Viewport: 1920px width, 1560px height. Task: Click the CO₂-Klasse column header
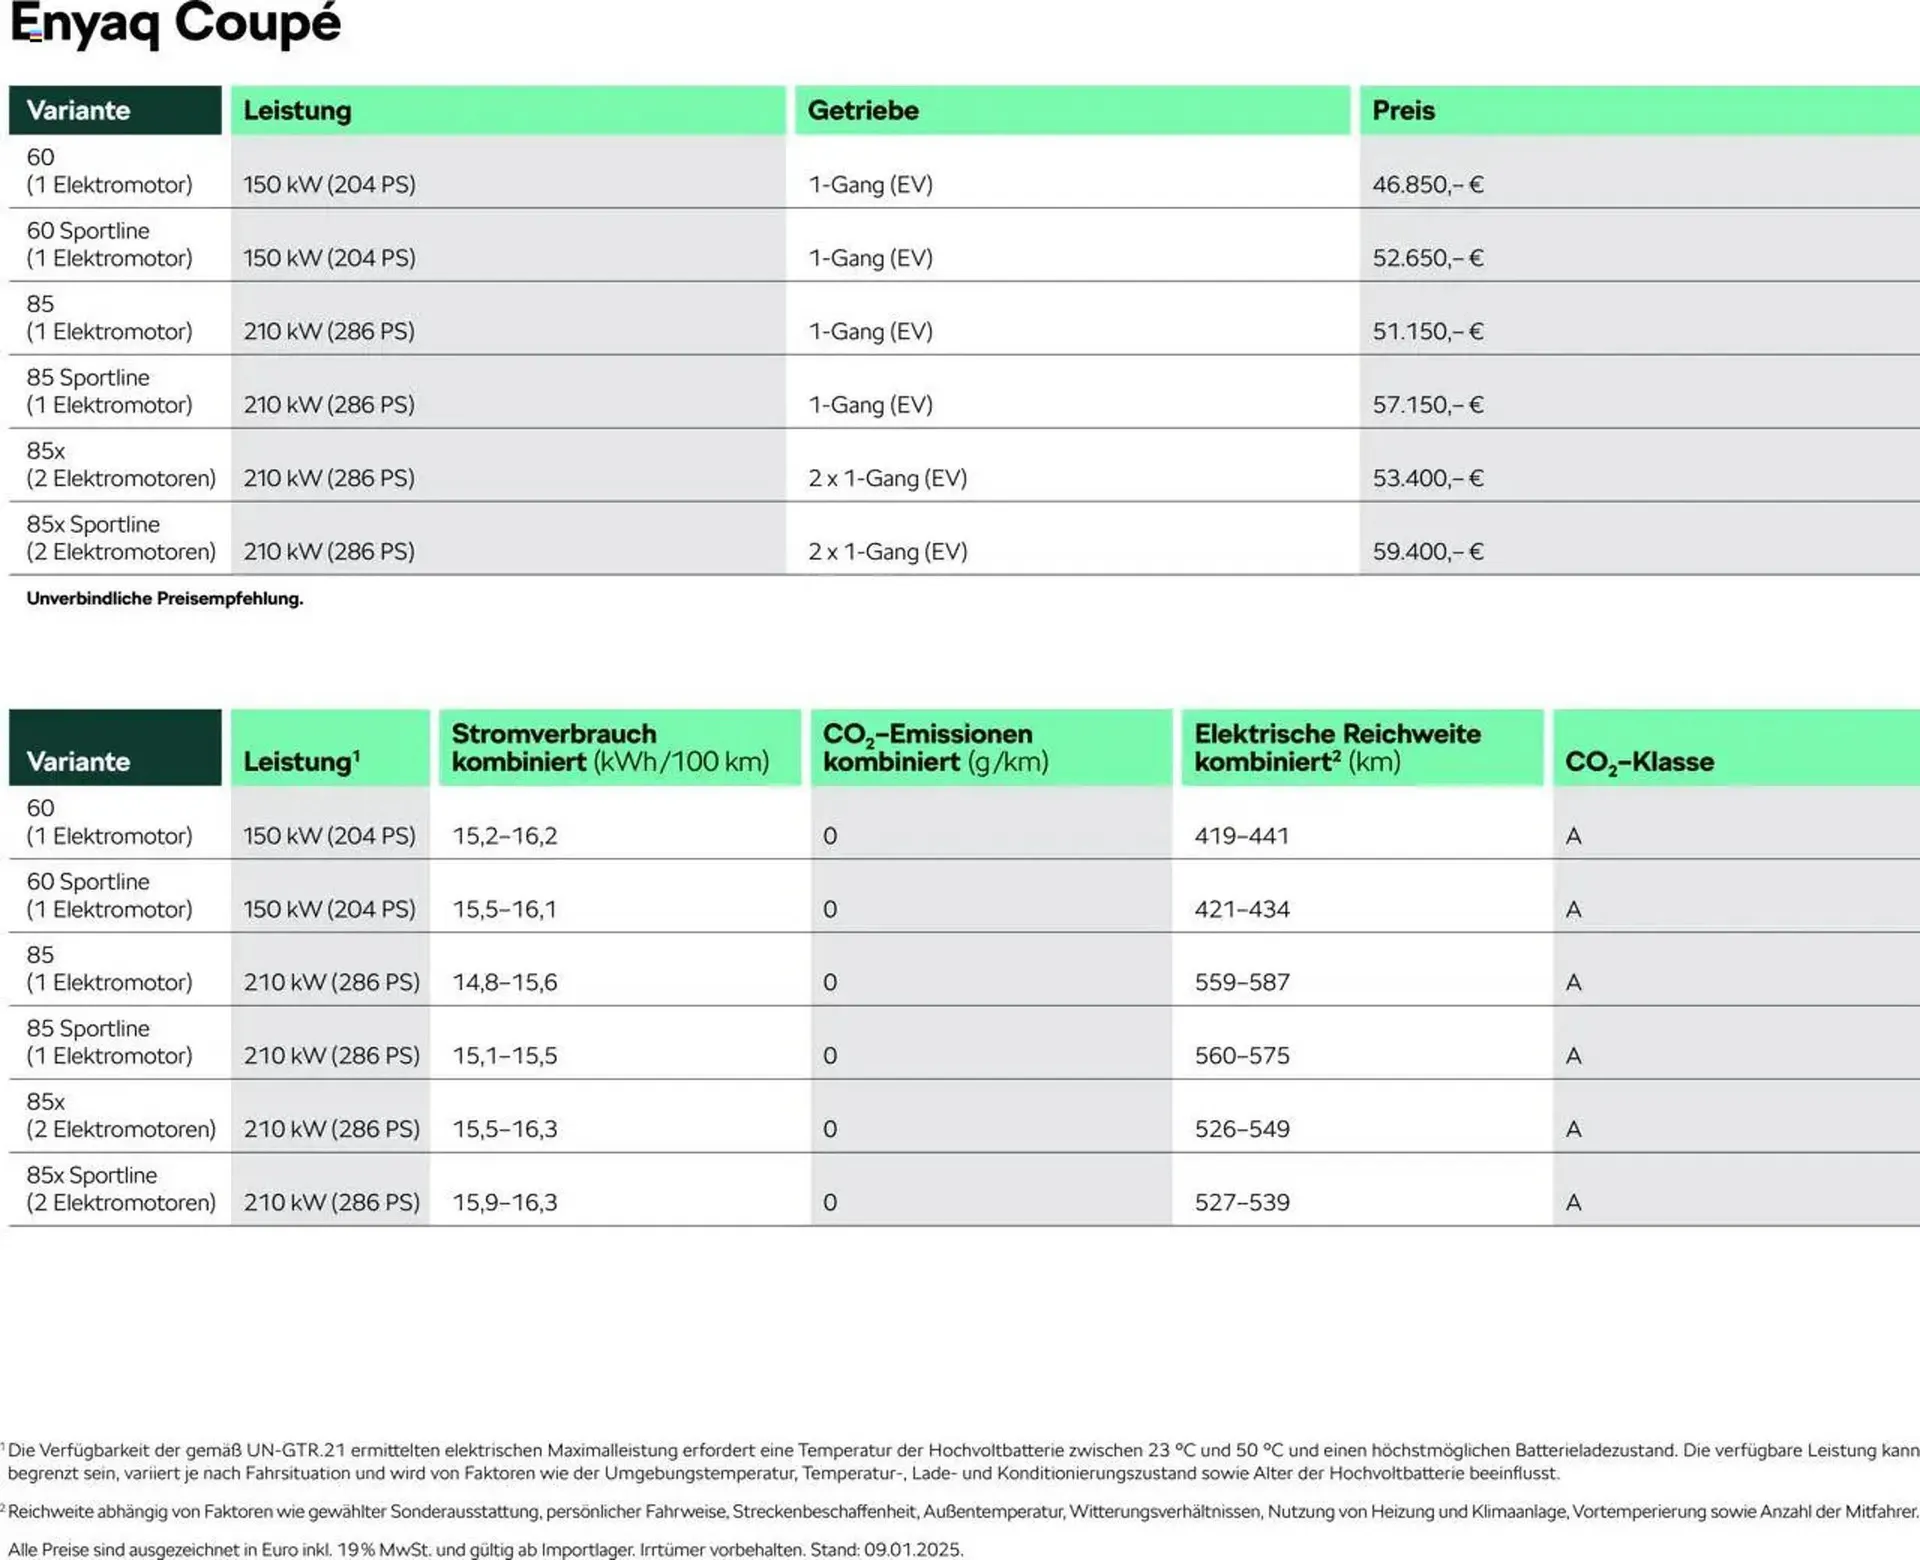coord(1639,762)
